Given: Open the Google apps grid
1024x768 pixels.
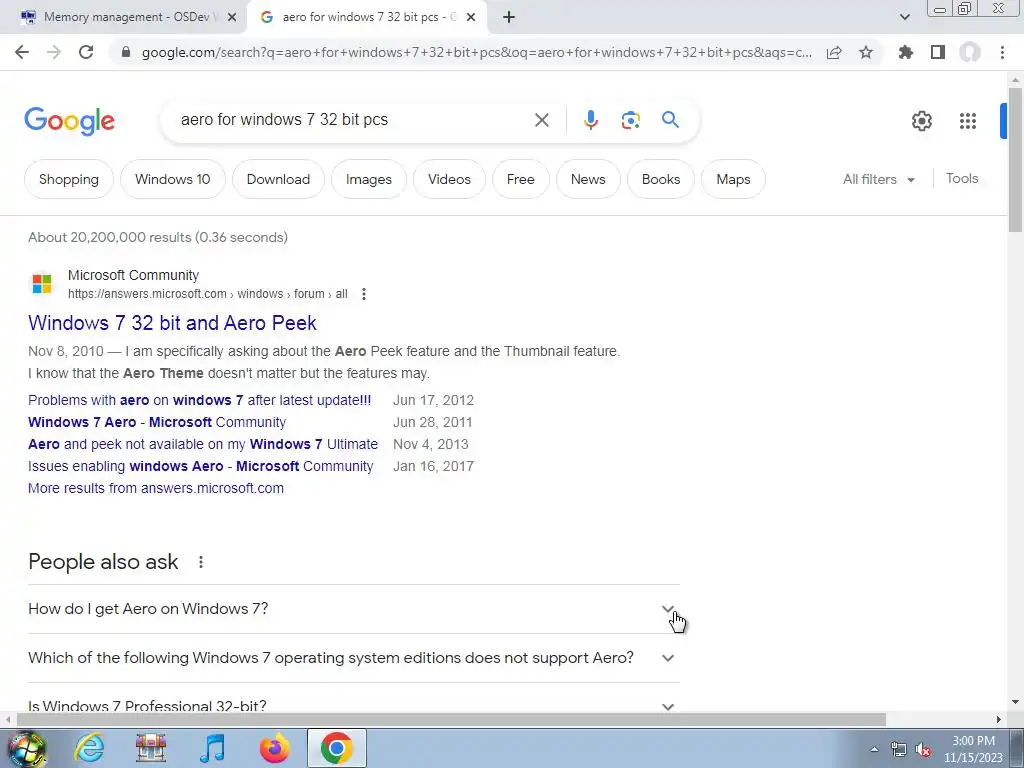Looking at the screenshot, I should [968, 121].
